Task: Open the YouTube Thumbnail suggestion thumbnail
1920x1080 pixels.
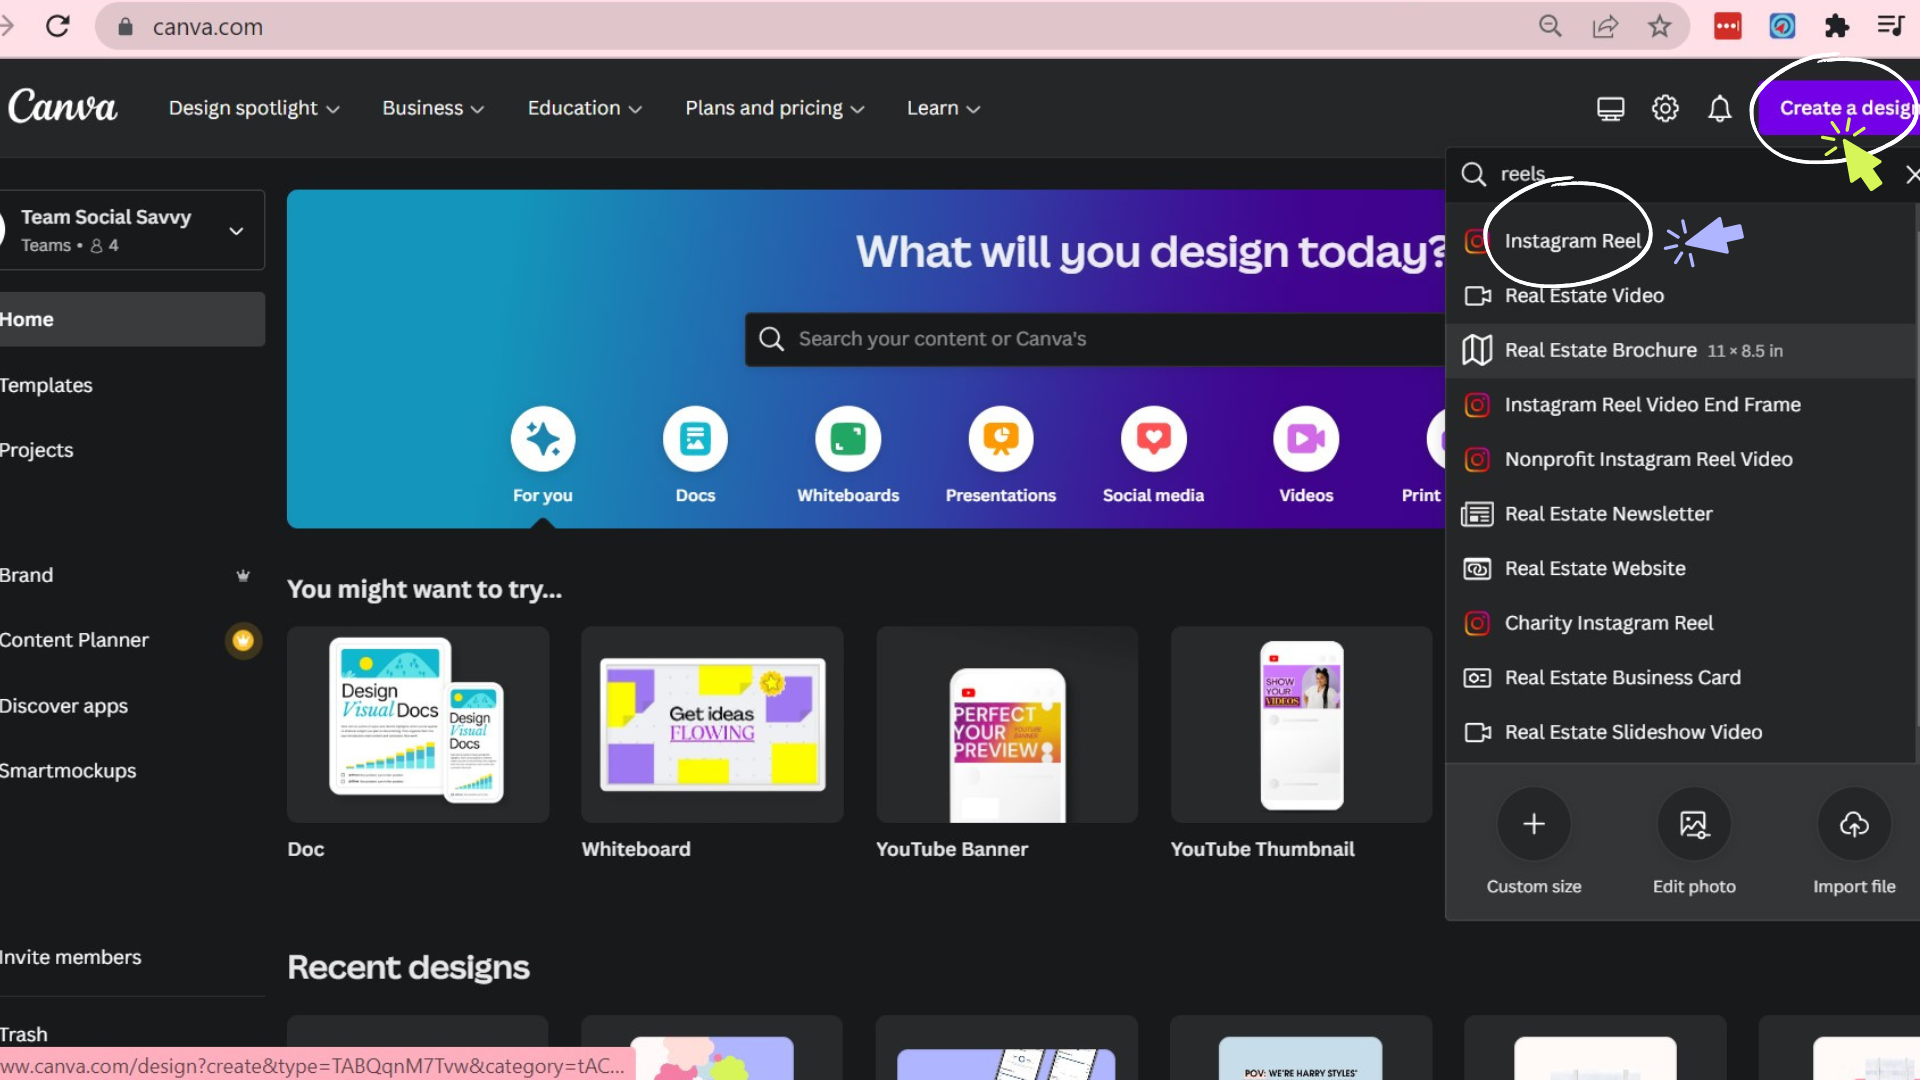Action: click(x=1301, y=725)
